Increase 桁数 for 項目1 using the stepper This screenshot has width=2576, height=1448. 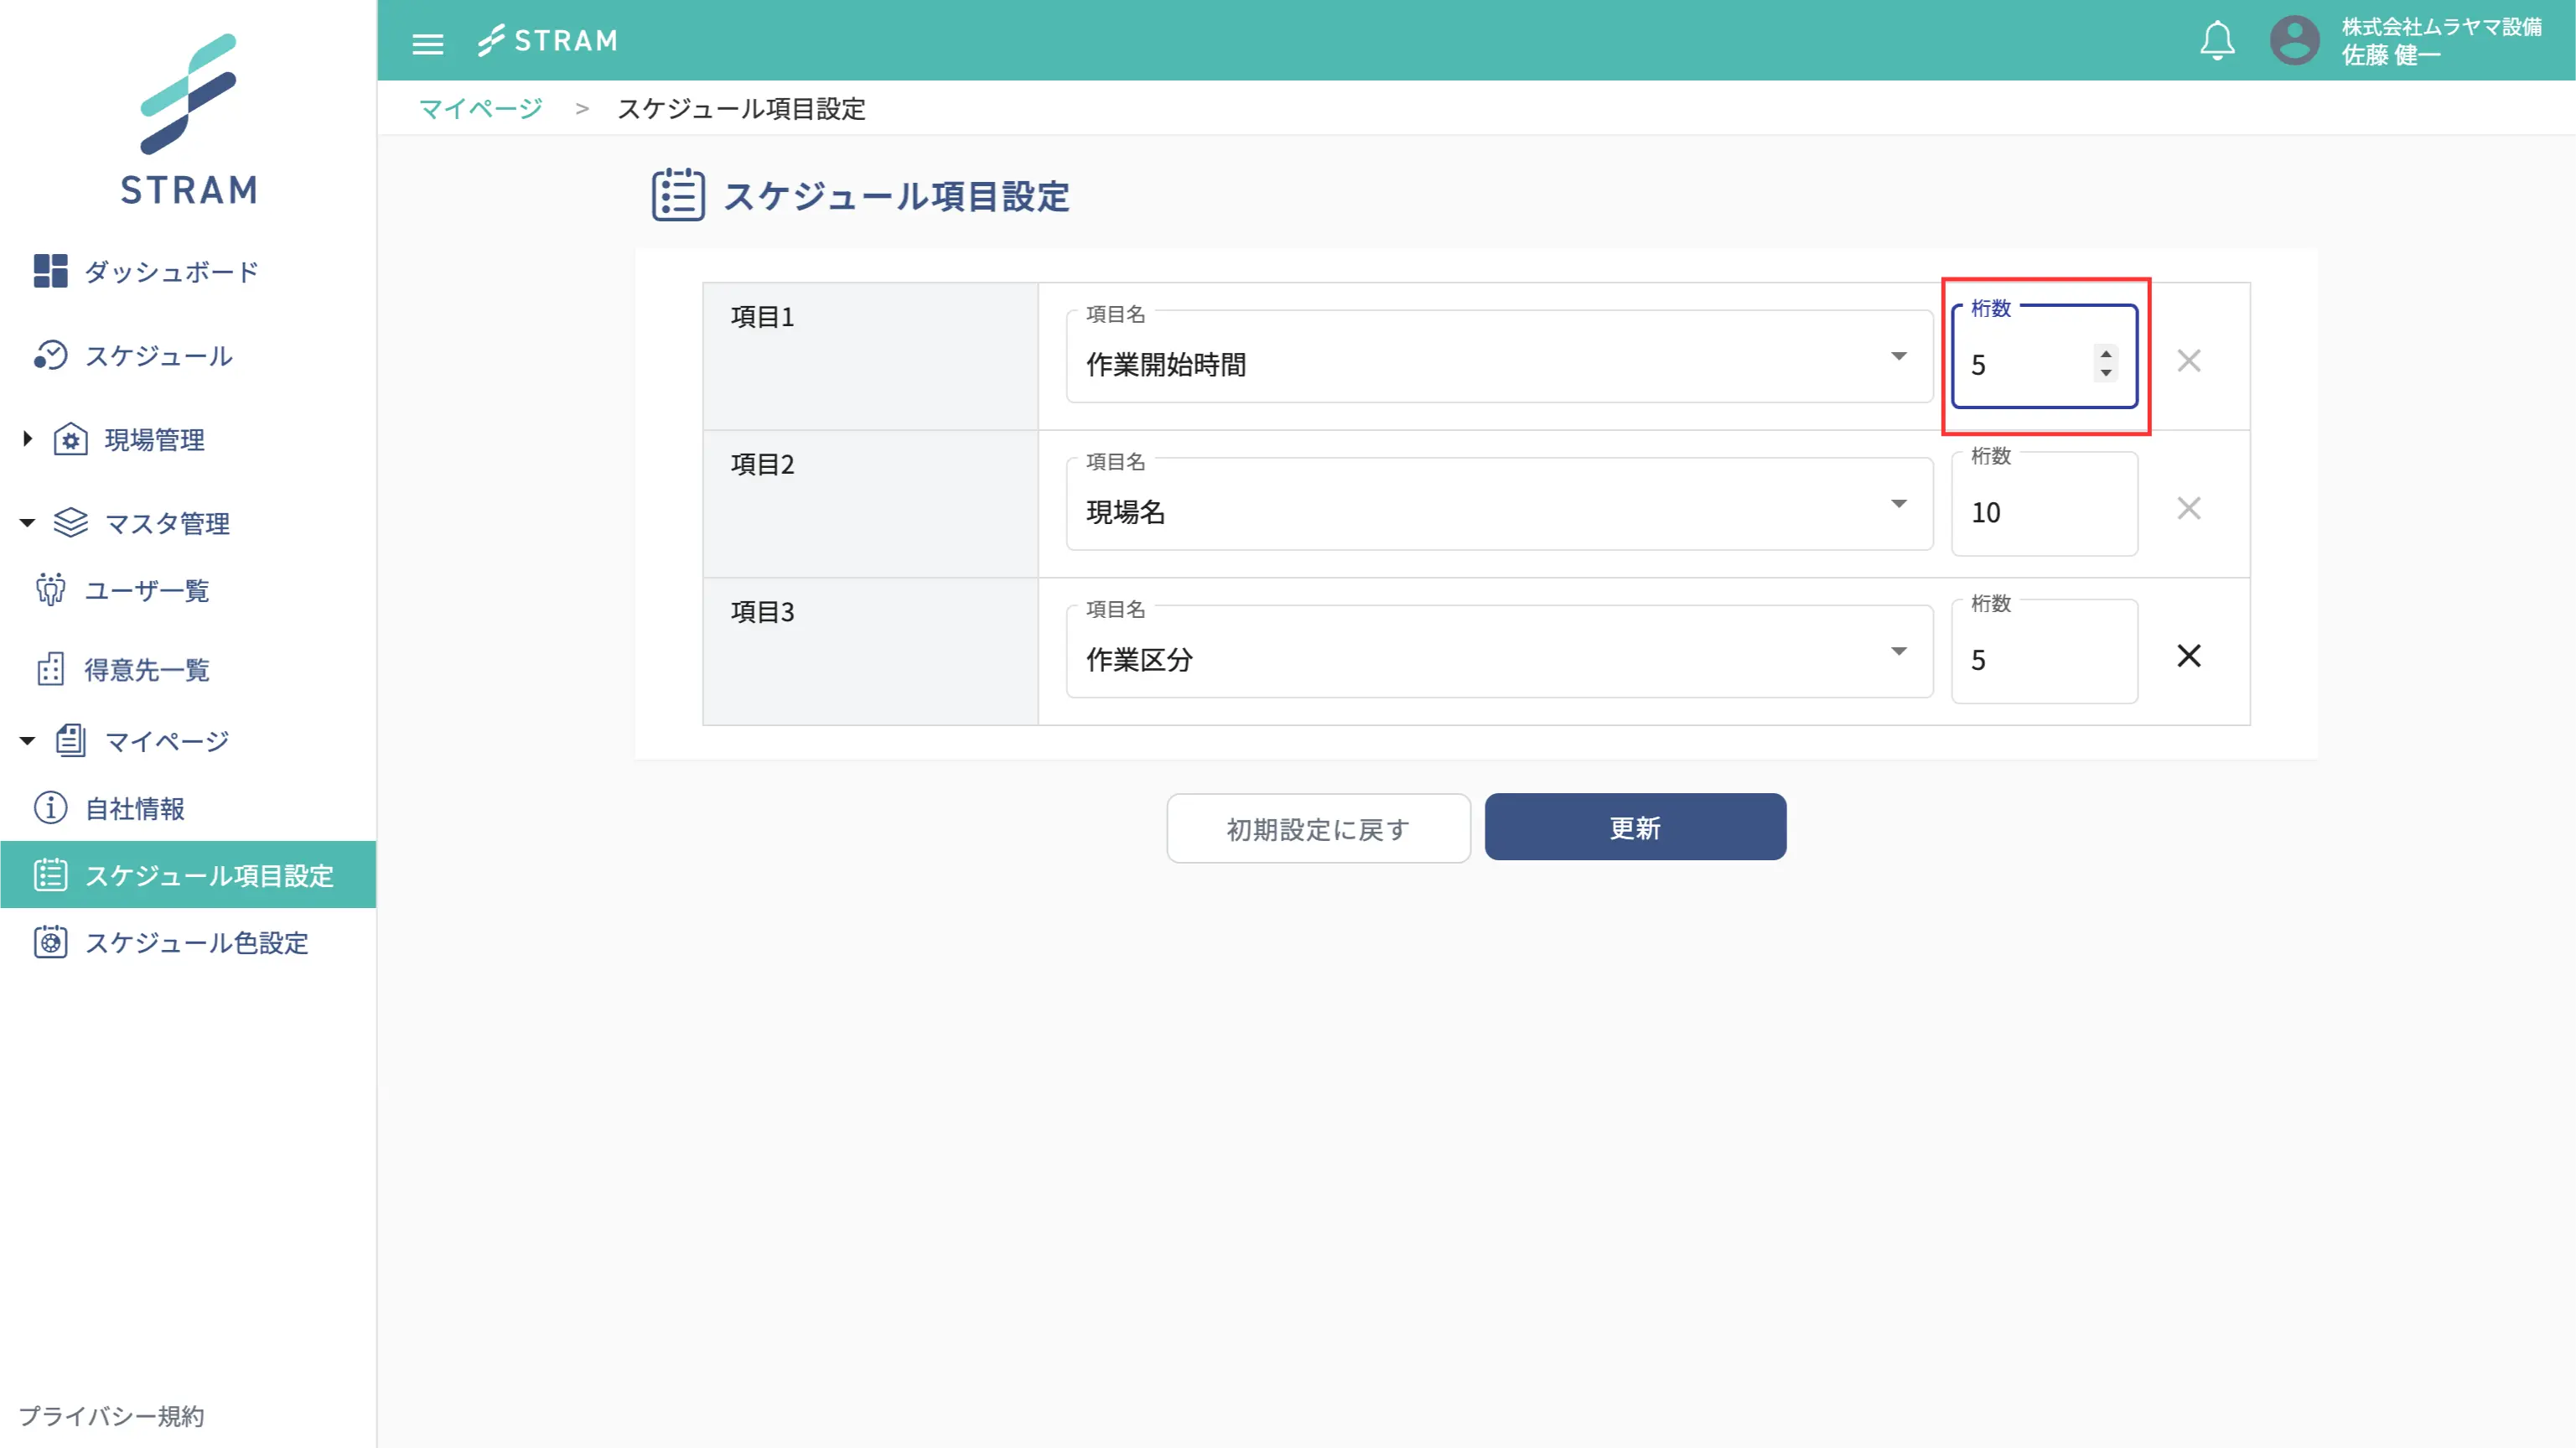[2105, 353]
